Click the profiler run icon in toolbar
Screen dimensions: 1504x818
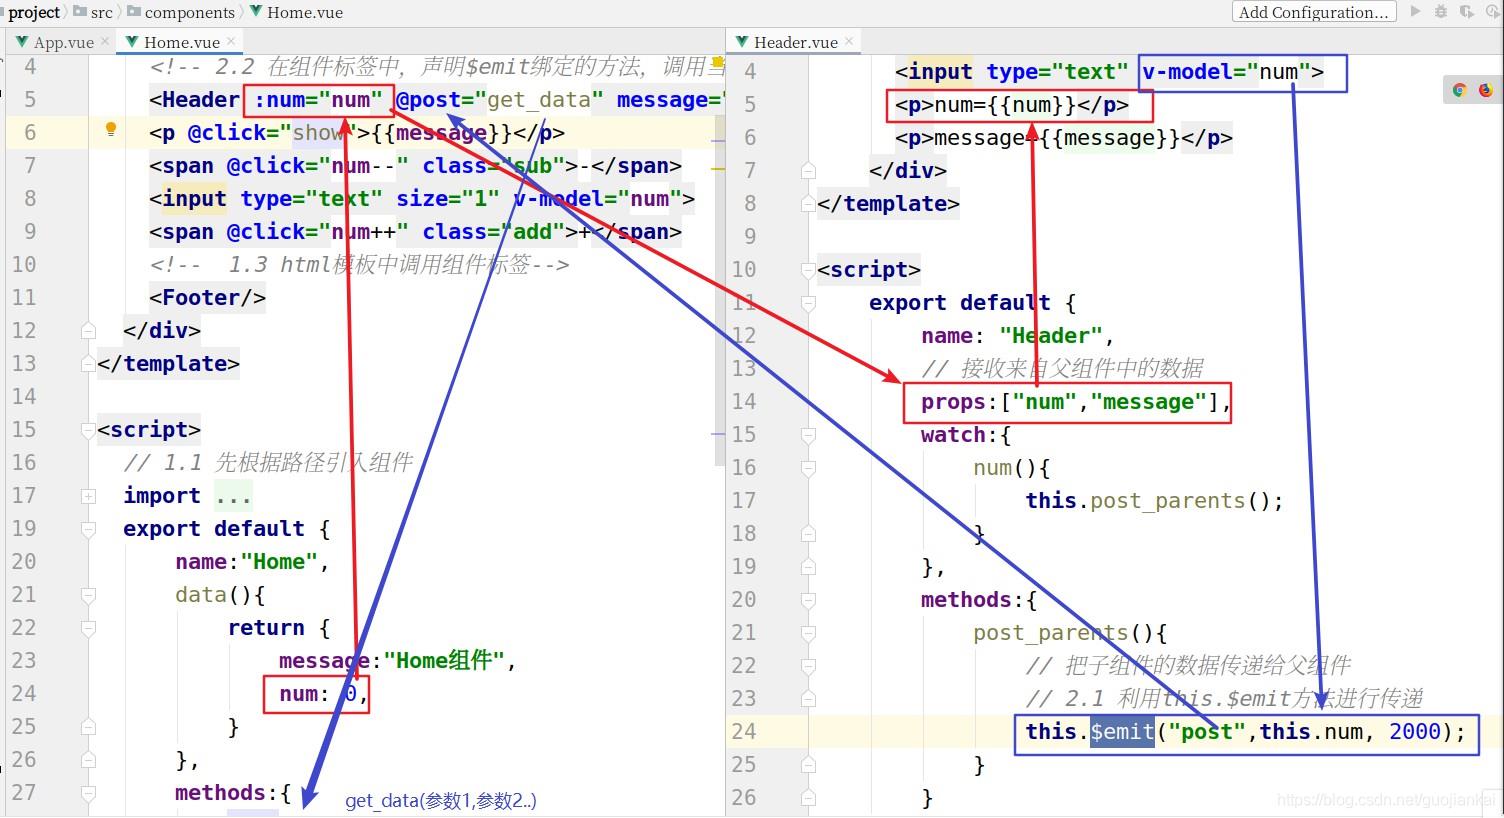[1491, 12]
